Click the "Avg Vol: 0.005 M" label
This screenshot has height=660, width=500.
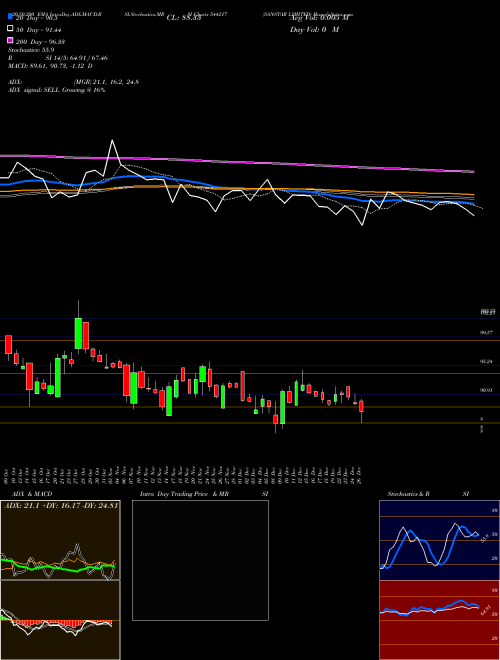[x=319, y=18]
